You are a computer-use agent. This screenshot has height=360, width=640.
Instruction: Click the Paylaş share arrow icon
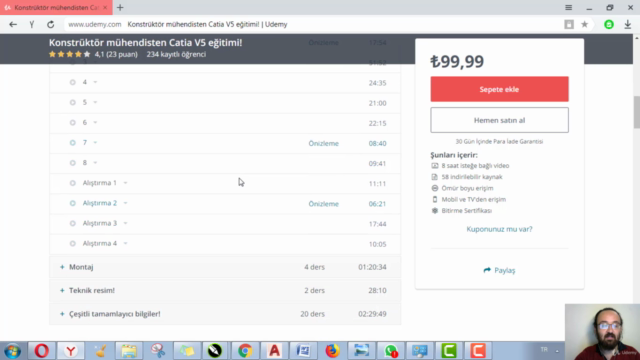coord(487,270)
